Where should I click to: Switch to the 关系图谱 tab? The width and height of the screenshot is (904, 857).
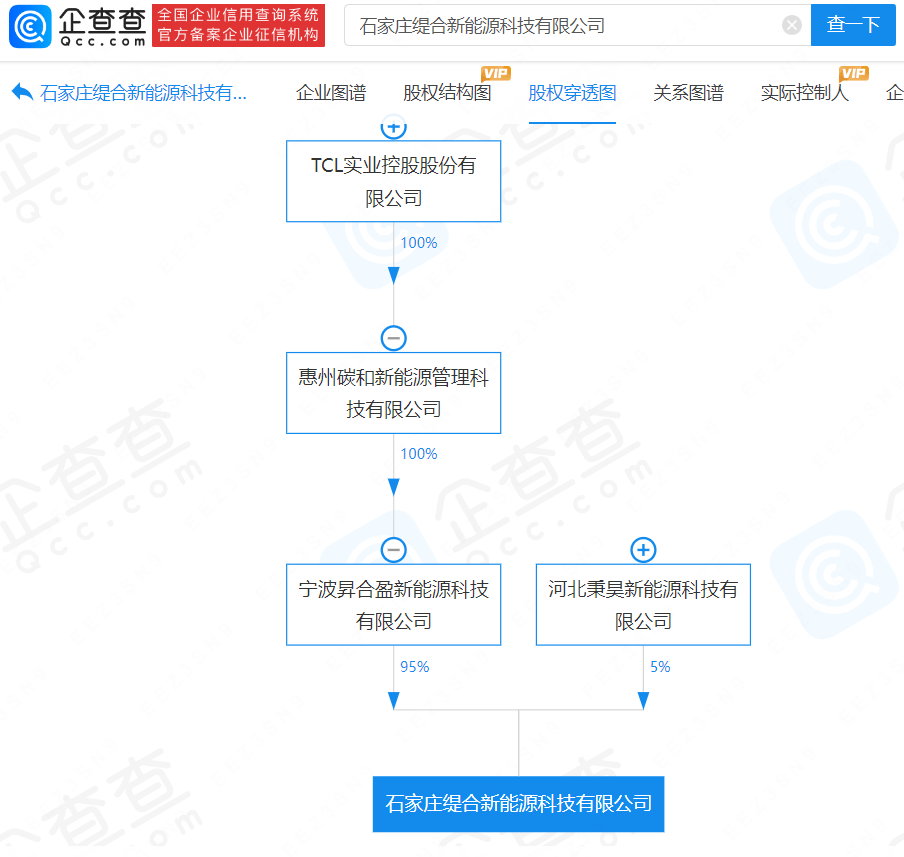688,93
